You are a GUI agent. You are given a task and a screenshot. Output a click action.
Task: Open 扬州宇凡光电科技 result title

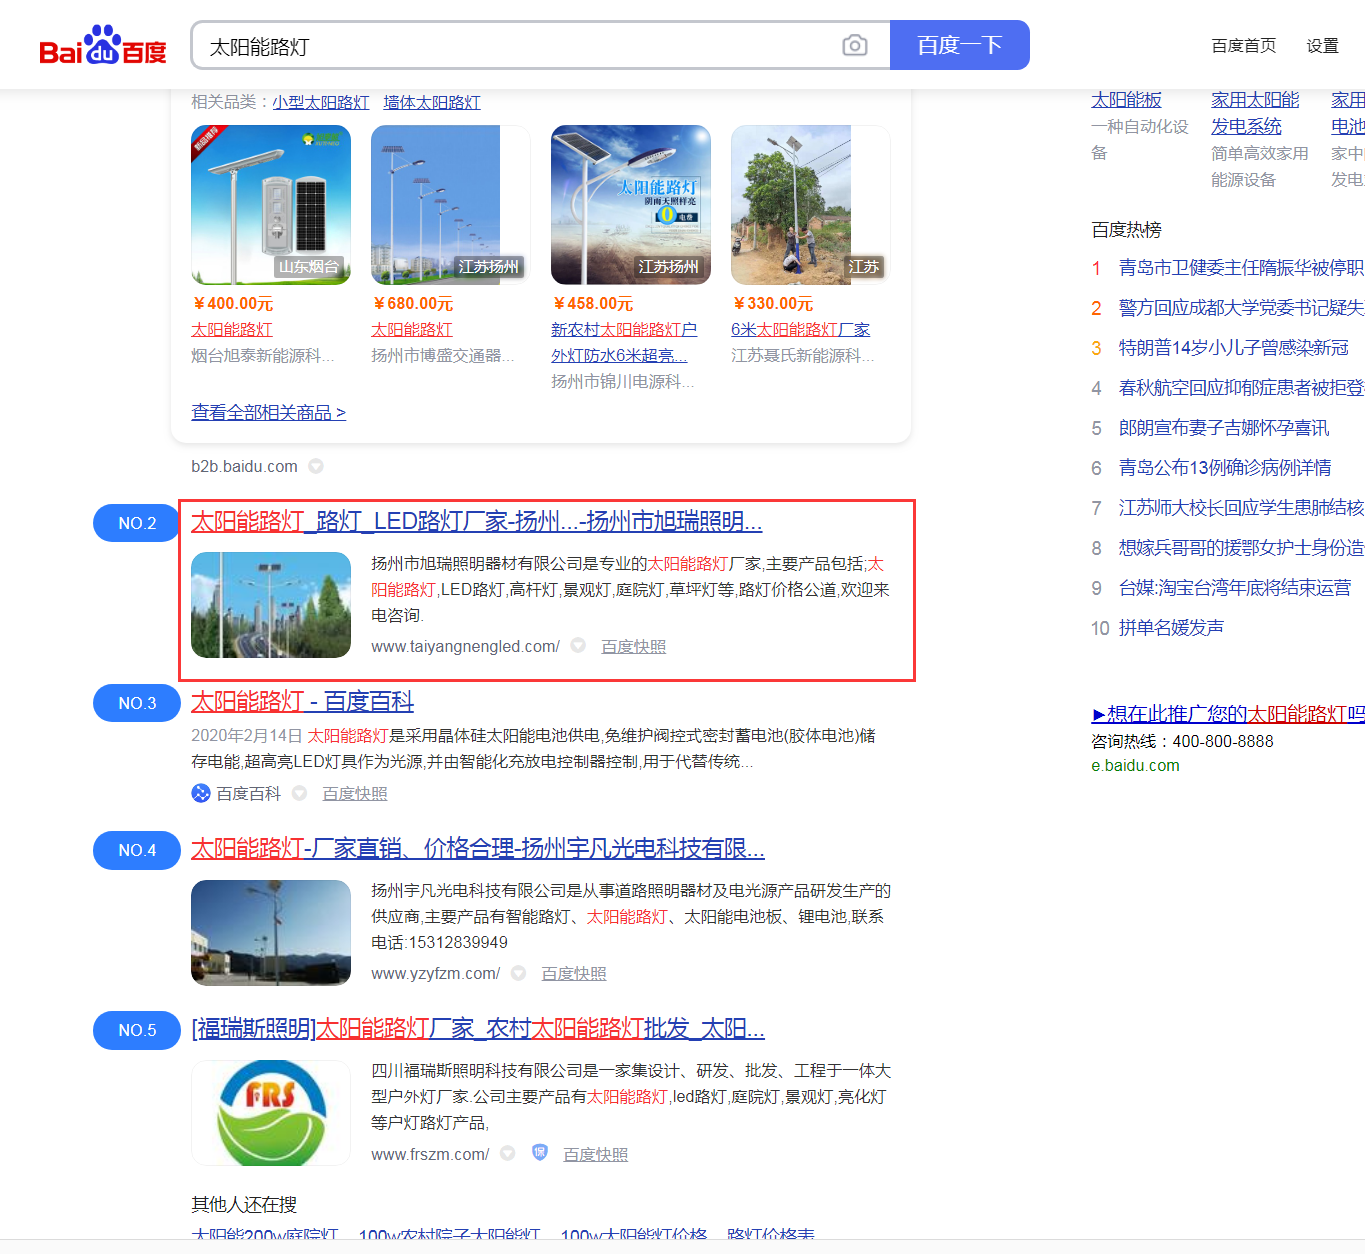[x=478, y=848]
